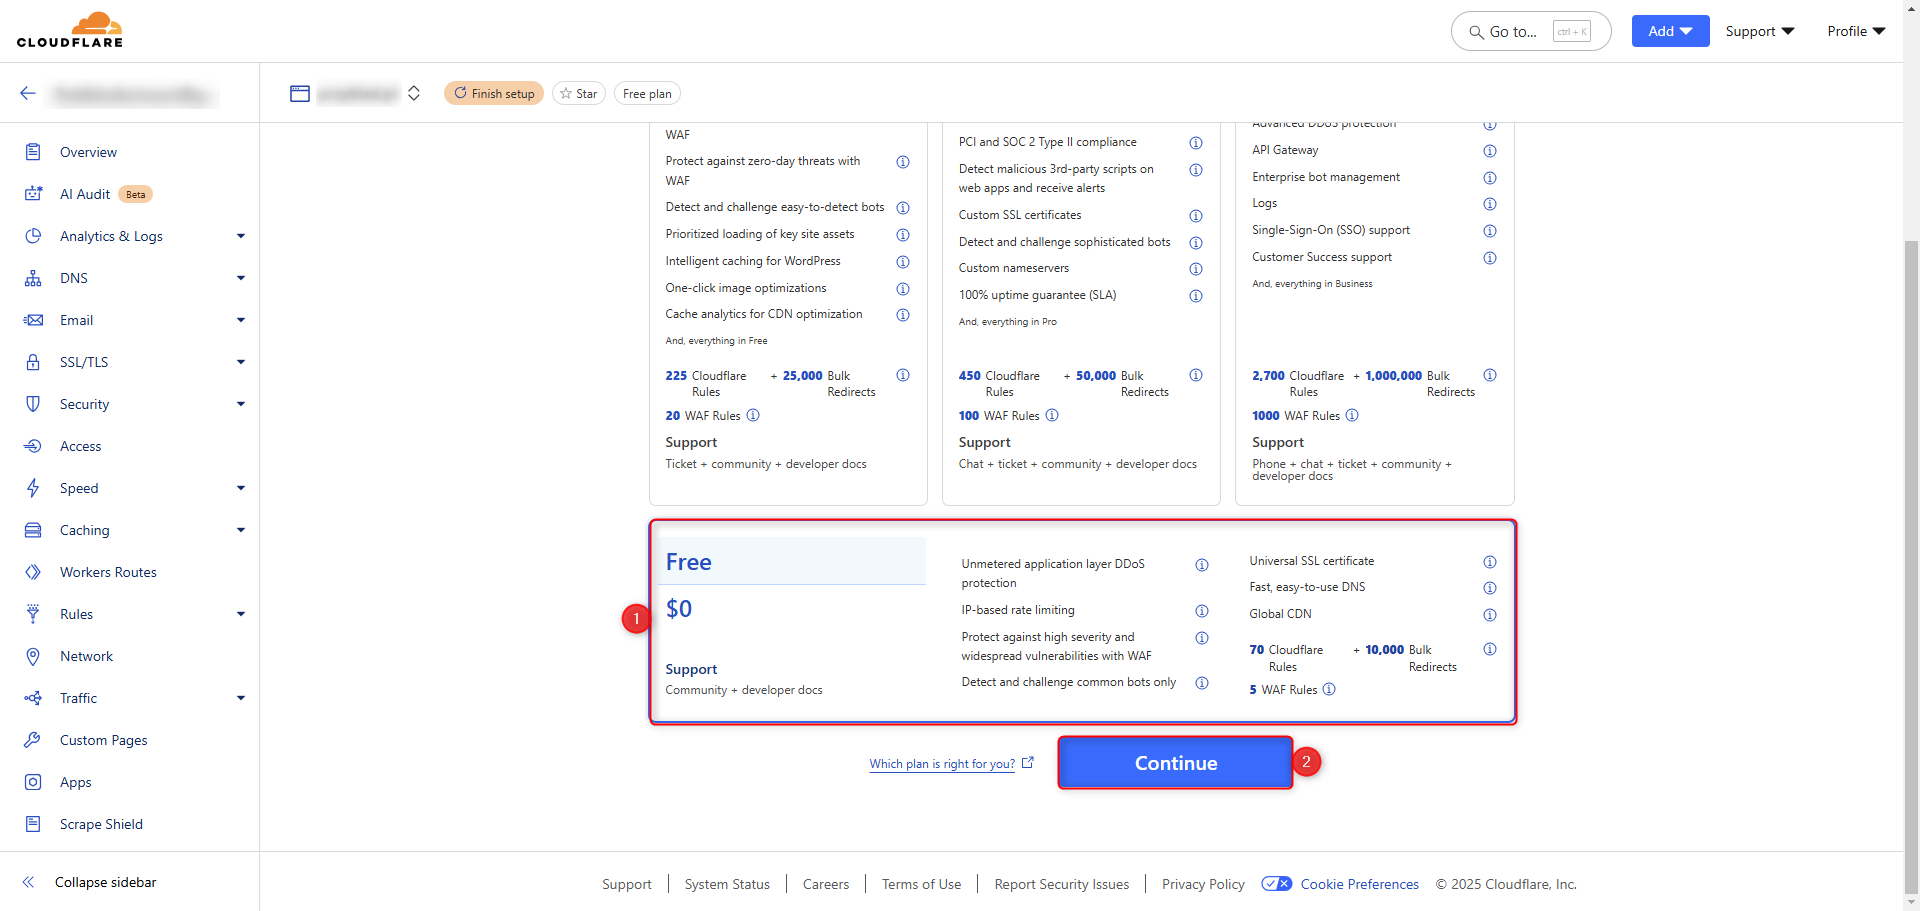Click the Network location pin icon

coord(33,656)
